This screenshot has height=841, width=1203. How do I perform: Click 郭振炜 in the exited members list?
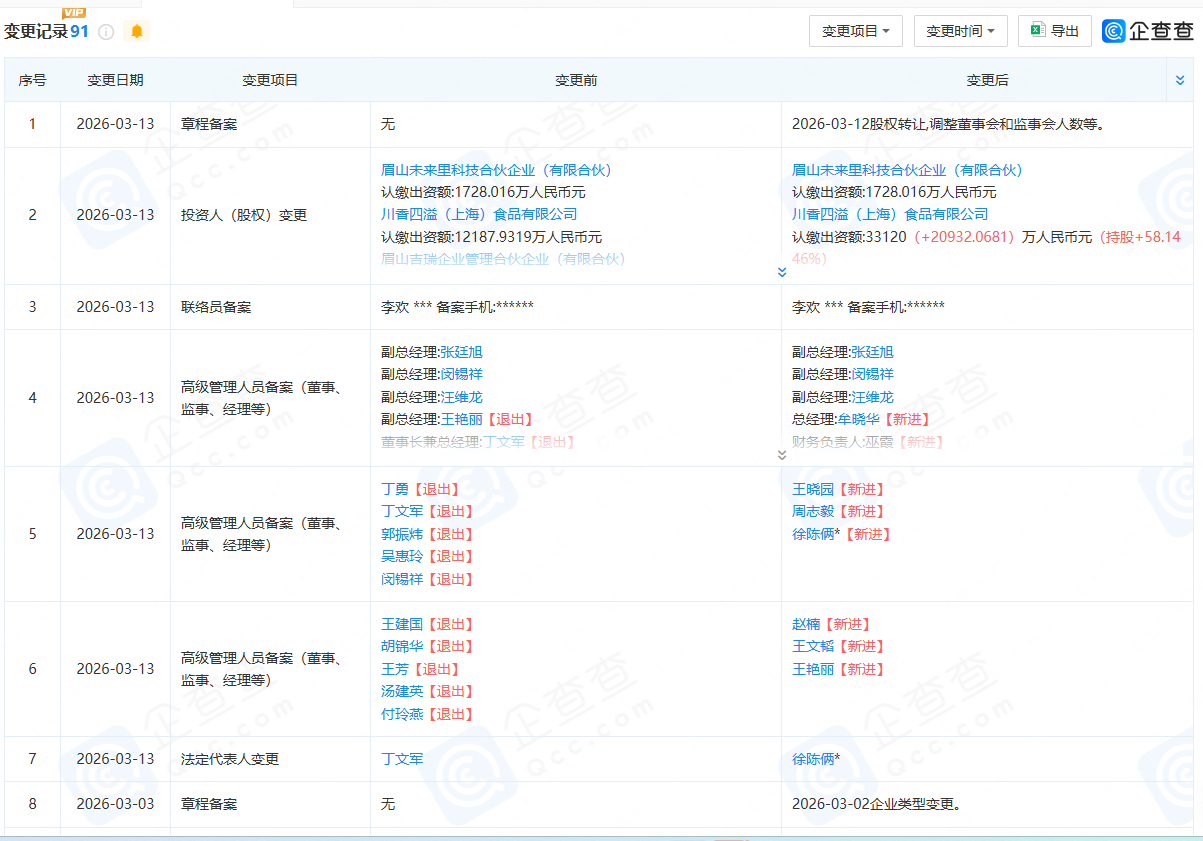pos(402,534)
